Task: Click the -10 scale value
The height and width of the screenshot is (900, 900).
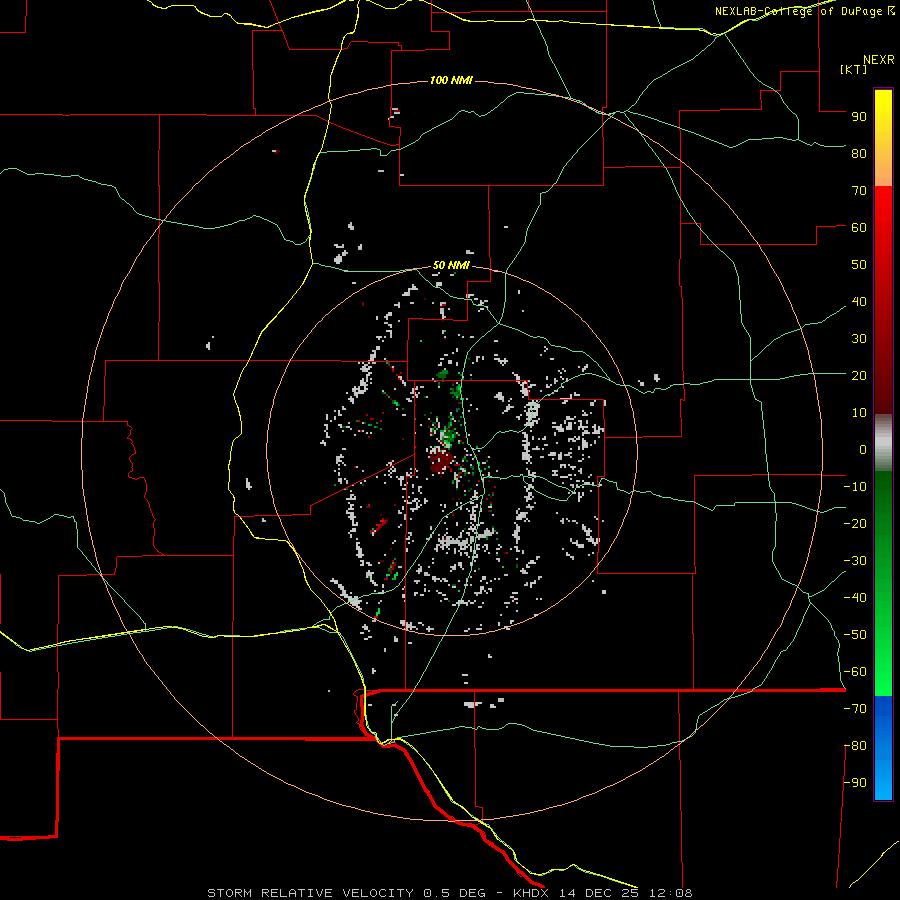Action: point(855,487)
